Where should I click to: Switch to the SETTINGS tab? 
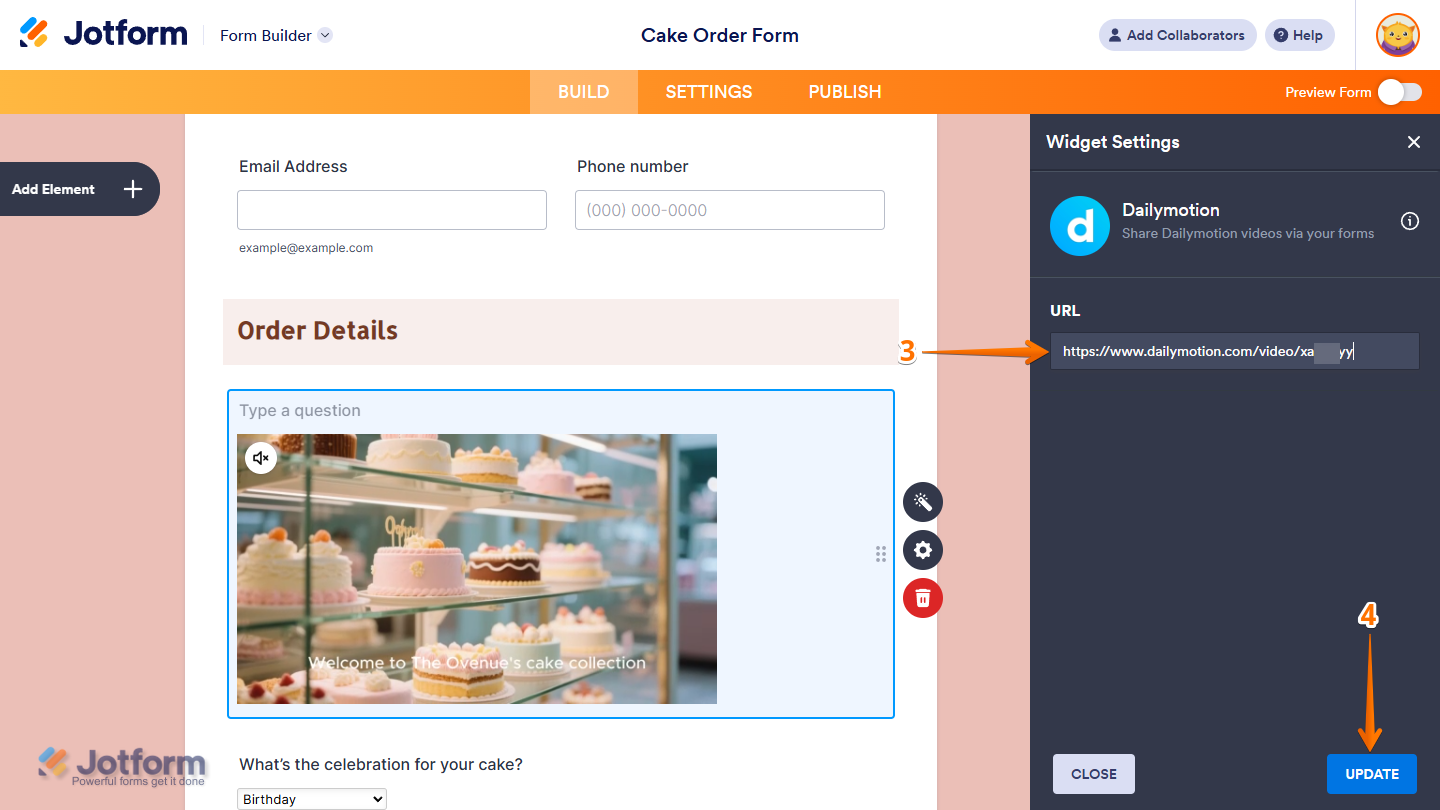coord(708,91)
